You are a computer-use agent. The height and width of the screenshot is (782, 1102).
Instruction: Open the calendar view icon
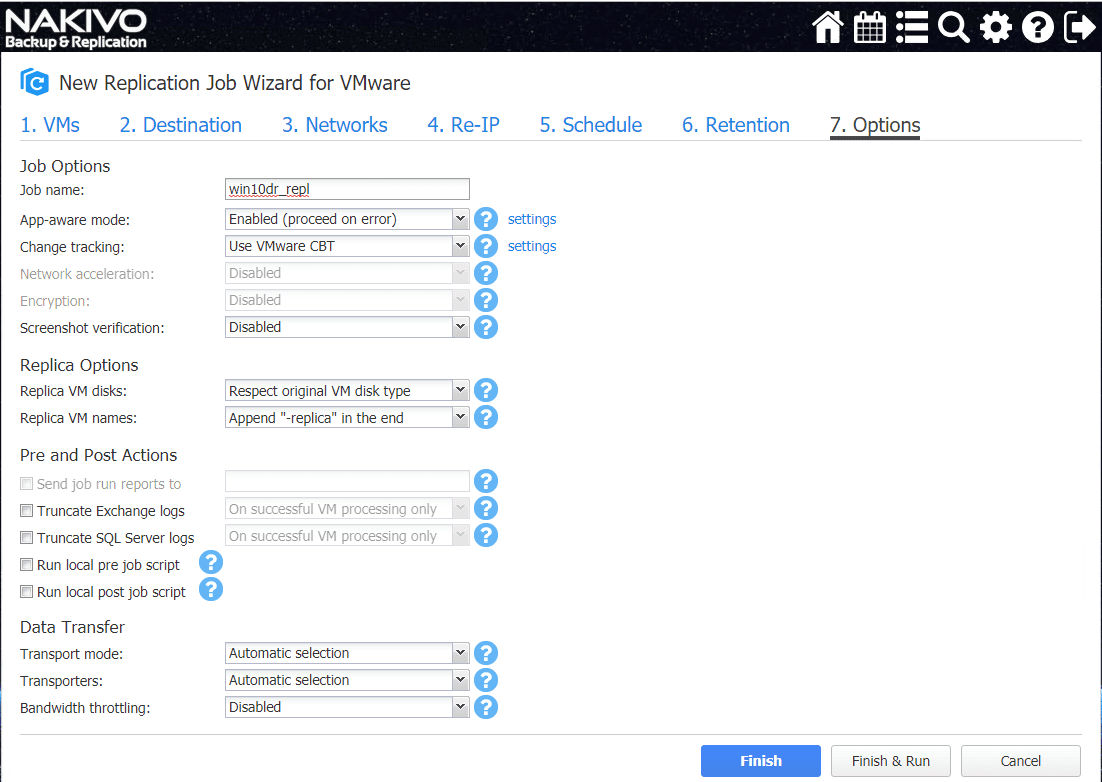tap(869, 26)
